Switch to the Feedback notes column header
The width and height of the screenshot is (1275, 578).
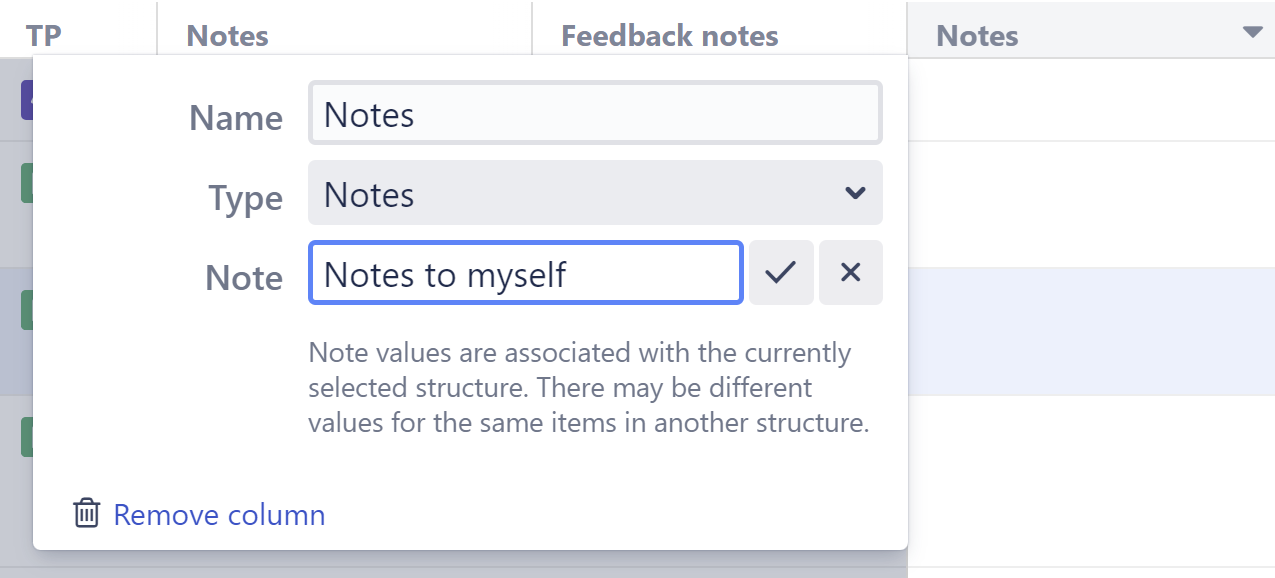(670, 35)
